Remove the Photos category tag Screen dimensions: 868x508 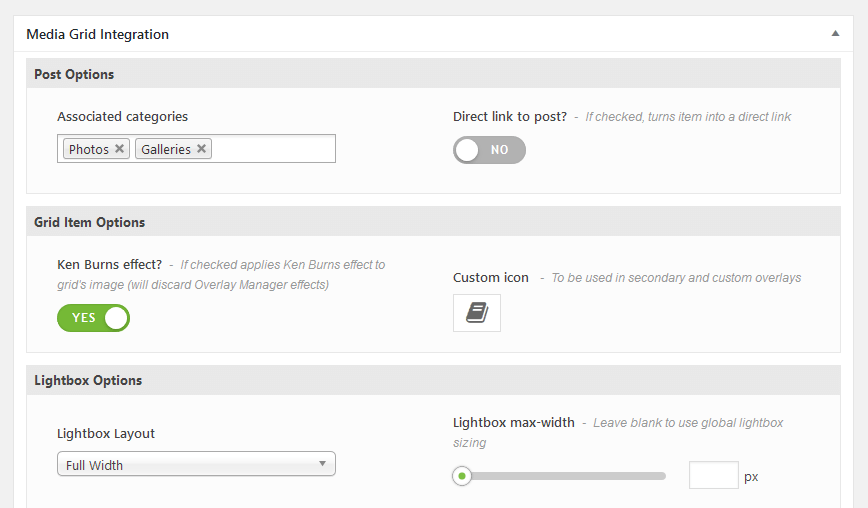pos(119,149)
